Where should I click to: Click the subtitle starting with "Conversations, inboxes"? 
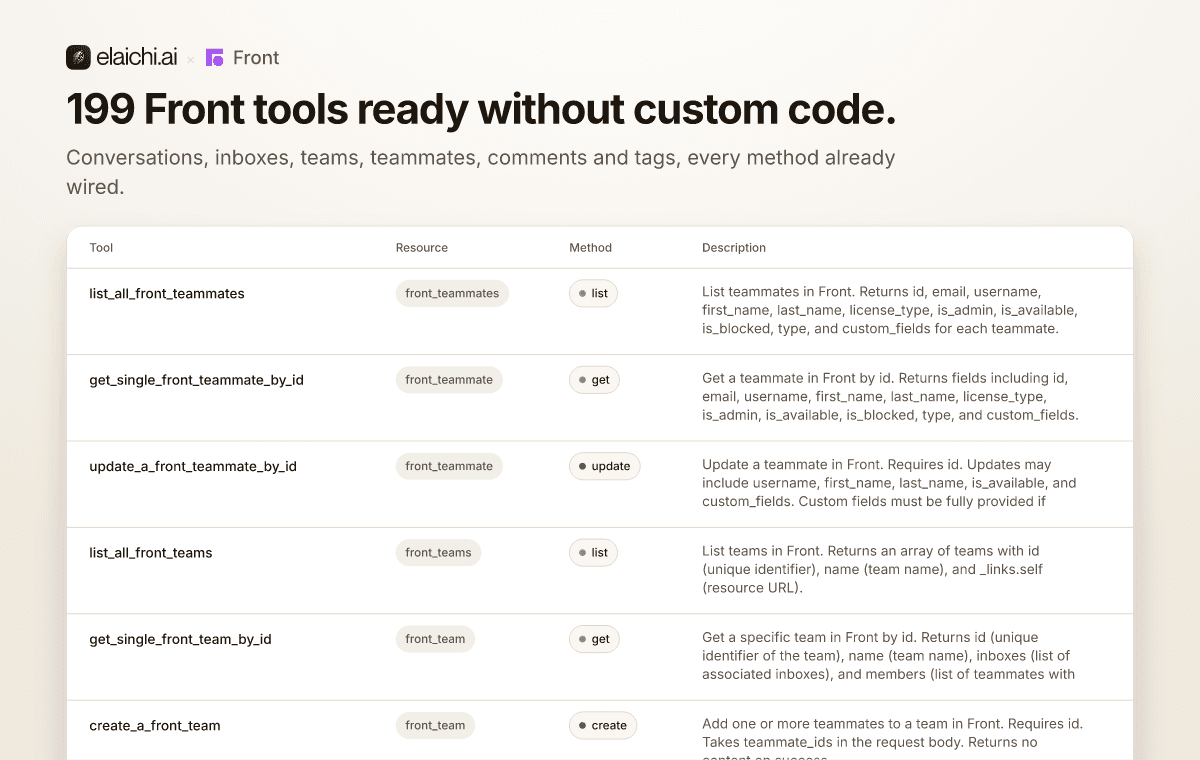click(481, 172)
